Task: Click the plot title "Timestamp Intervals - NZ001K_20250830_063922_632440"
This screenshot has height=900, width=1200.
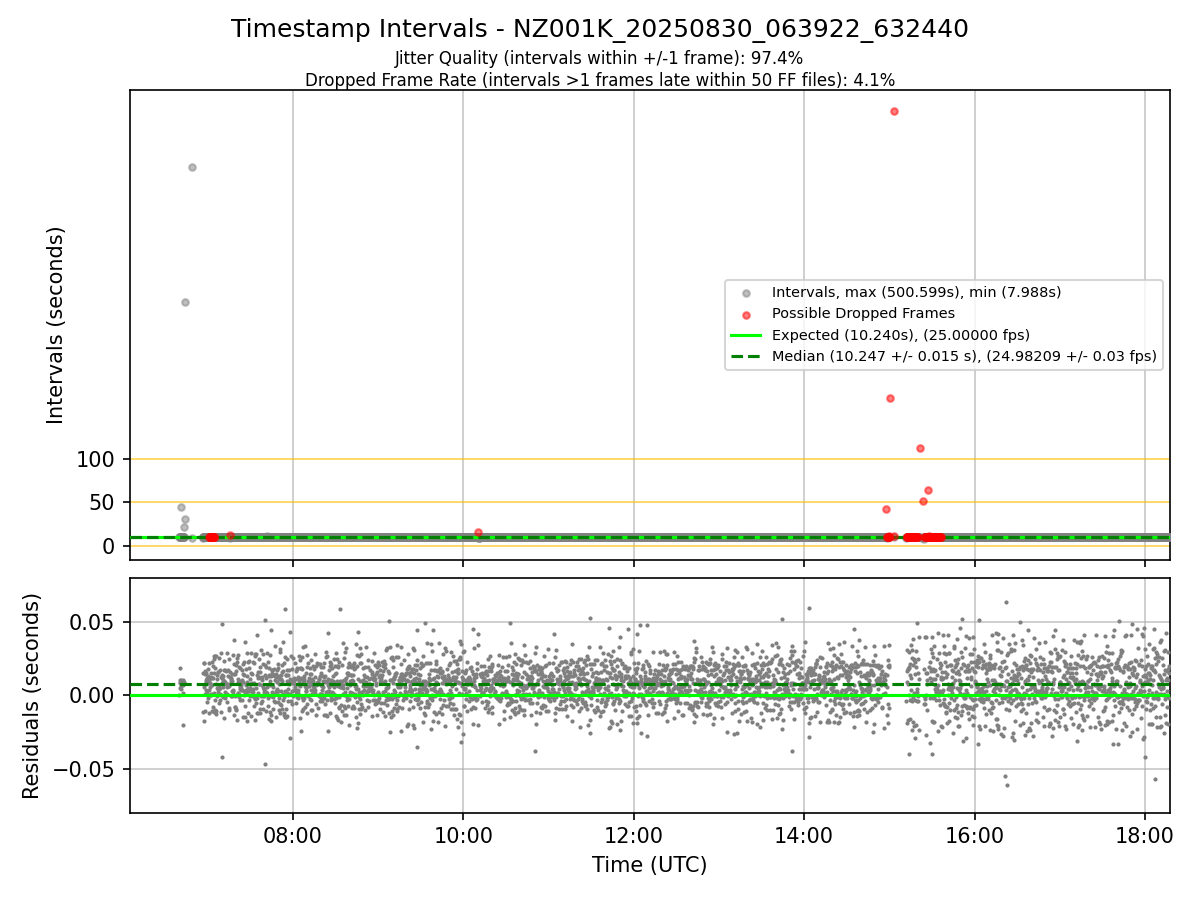Action: (599, 29)
